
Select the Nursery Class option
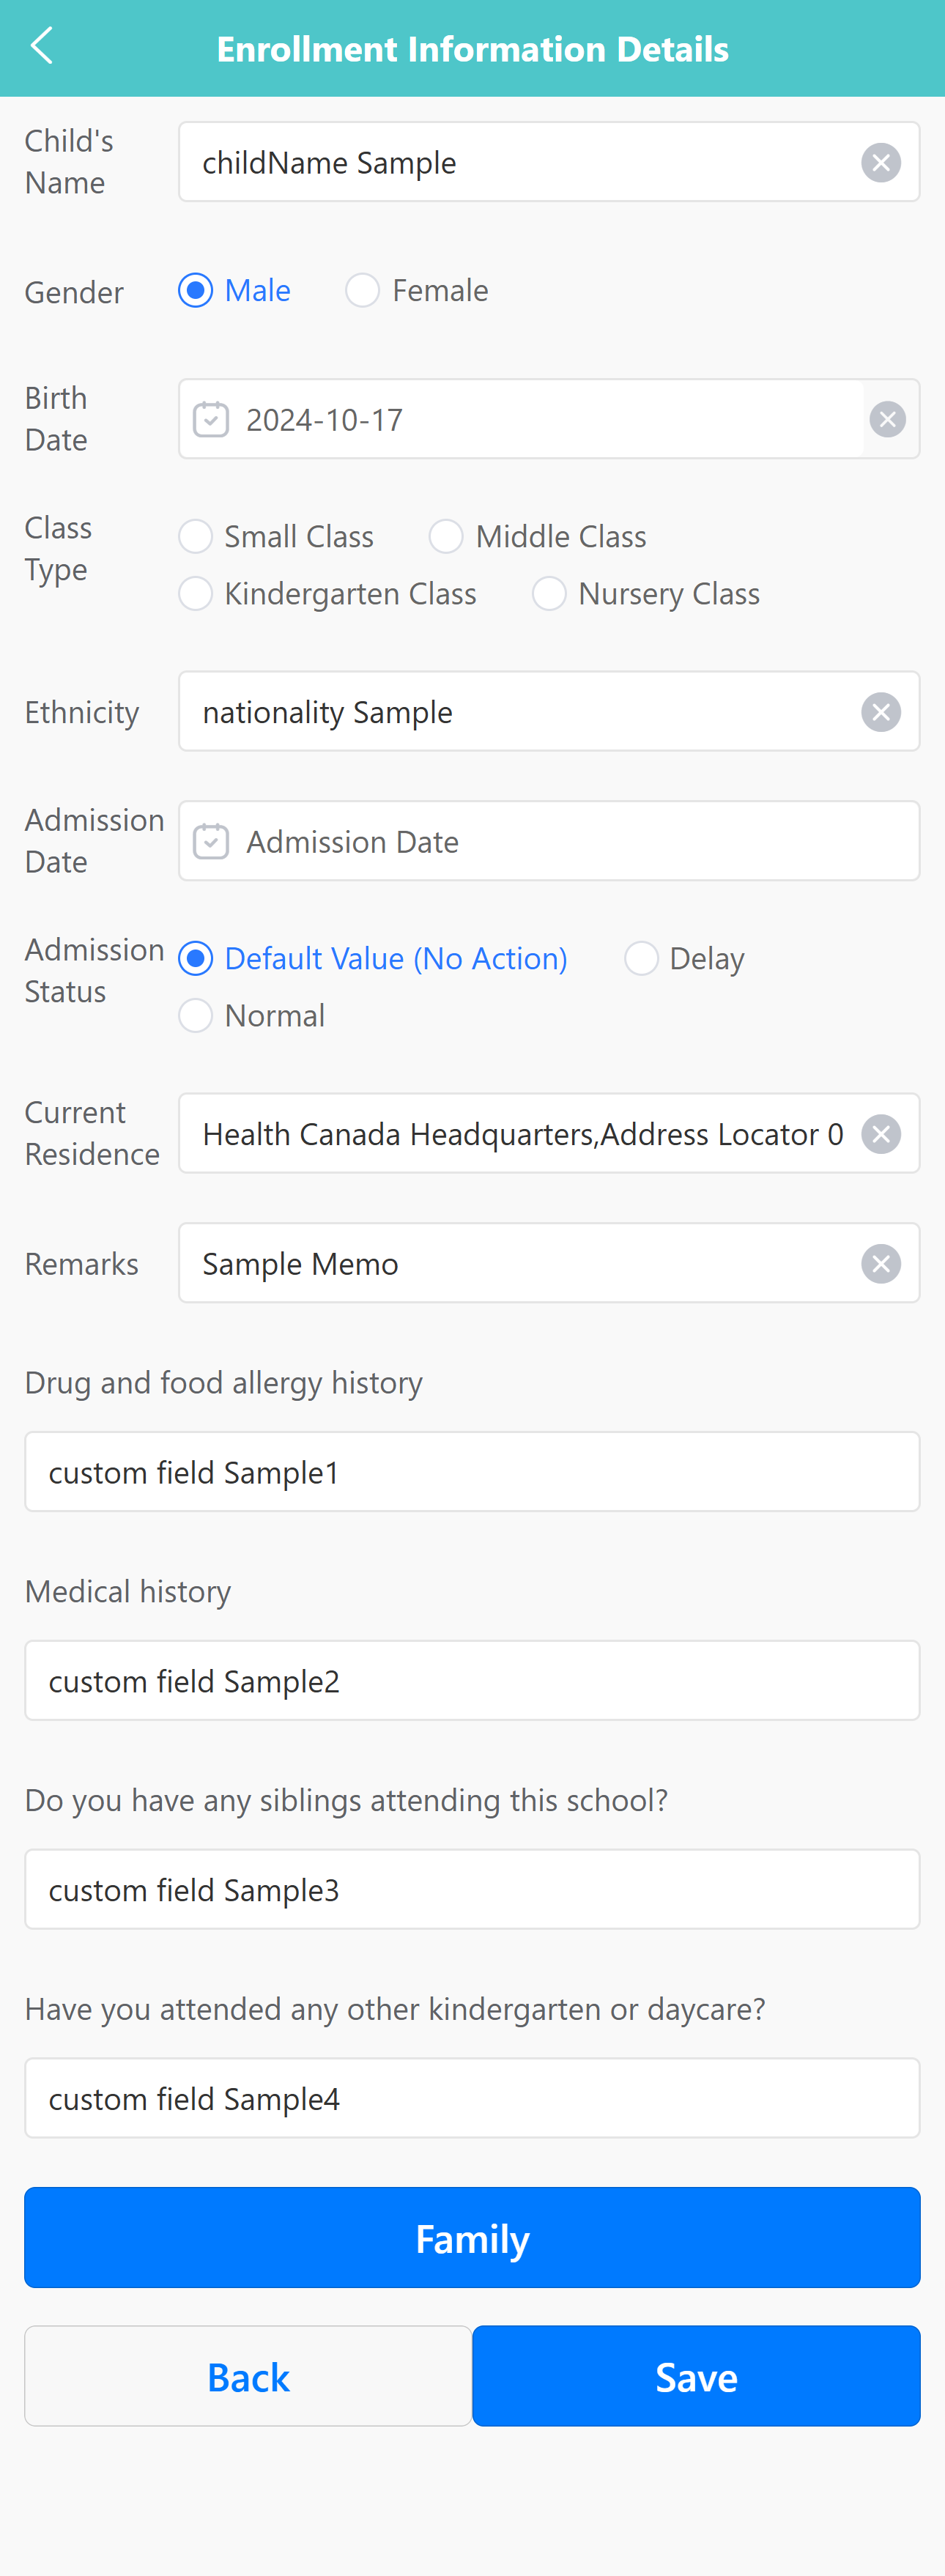tap(549, 594)
